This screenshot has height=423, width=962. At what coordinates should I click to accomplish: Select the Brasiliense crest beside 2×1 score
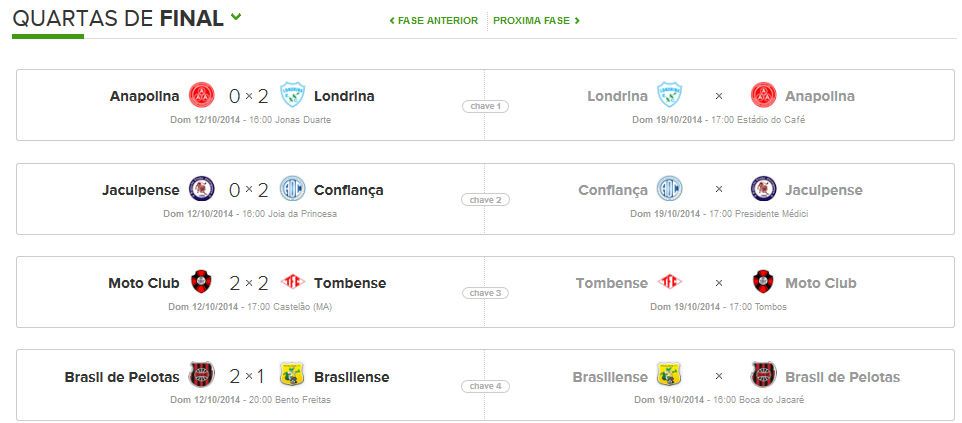293,375
